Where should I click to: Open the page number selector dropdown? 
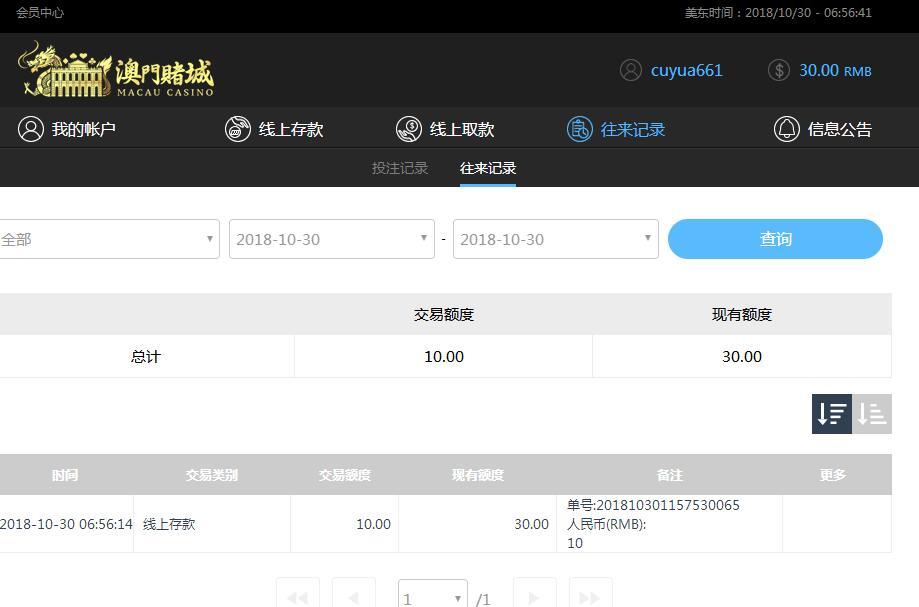tap(433, 594)
